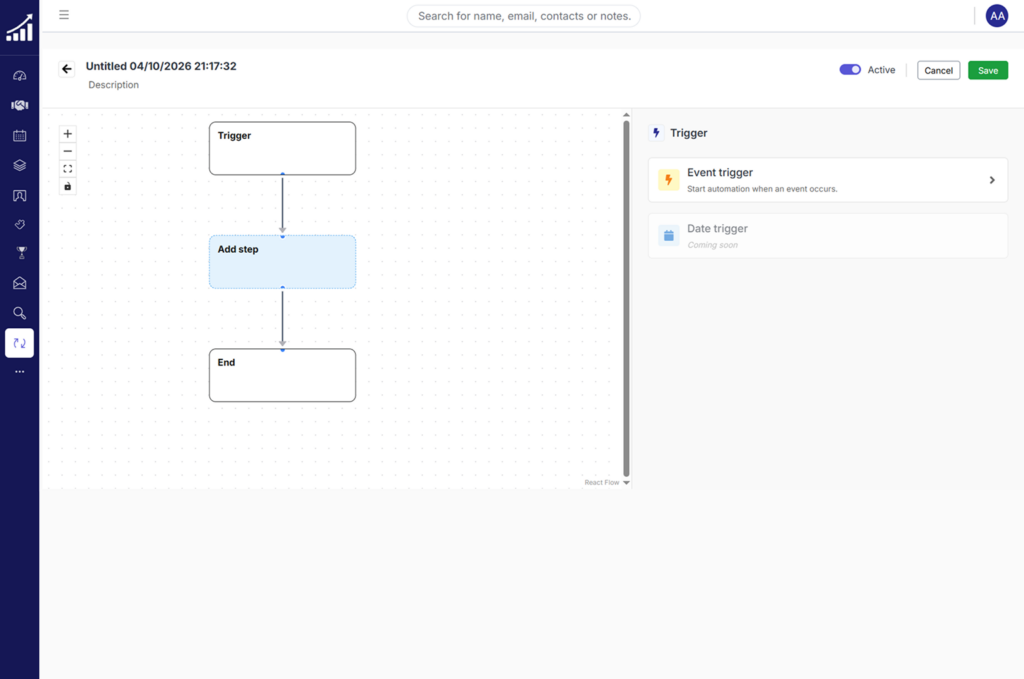Toggle the Active automation switch
Image resolution: width=1024 pixels, height=679 pixels.
850,70
